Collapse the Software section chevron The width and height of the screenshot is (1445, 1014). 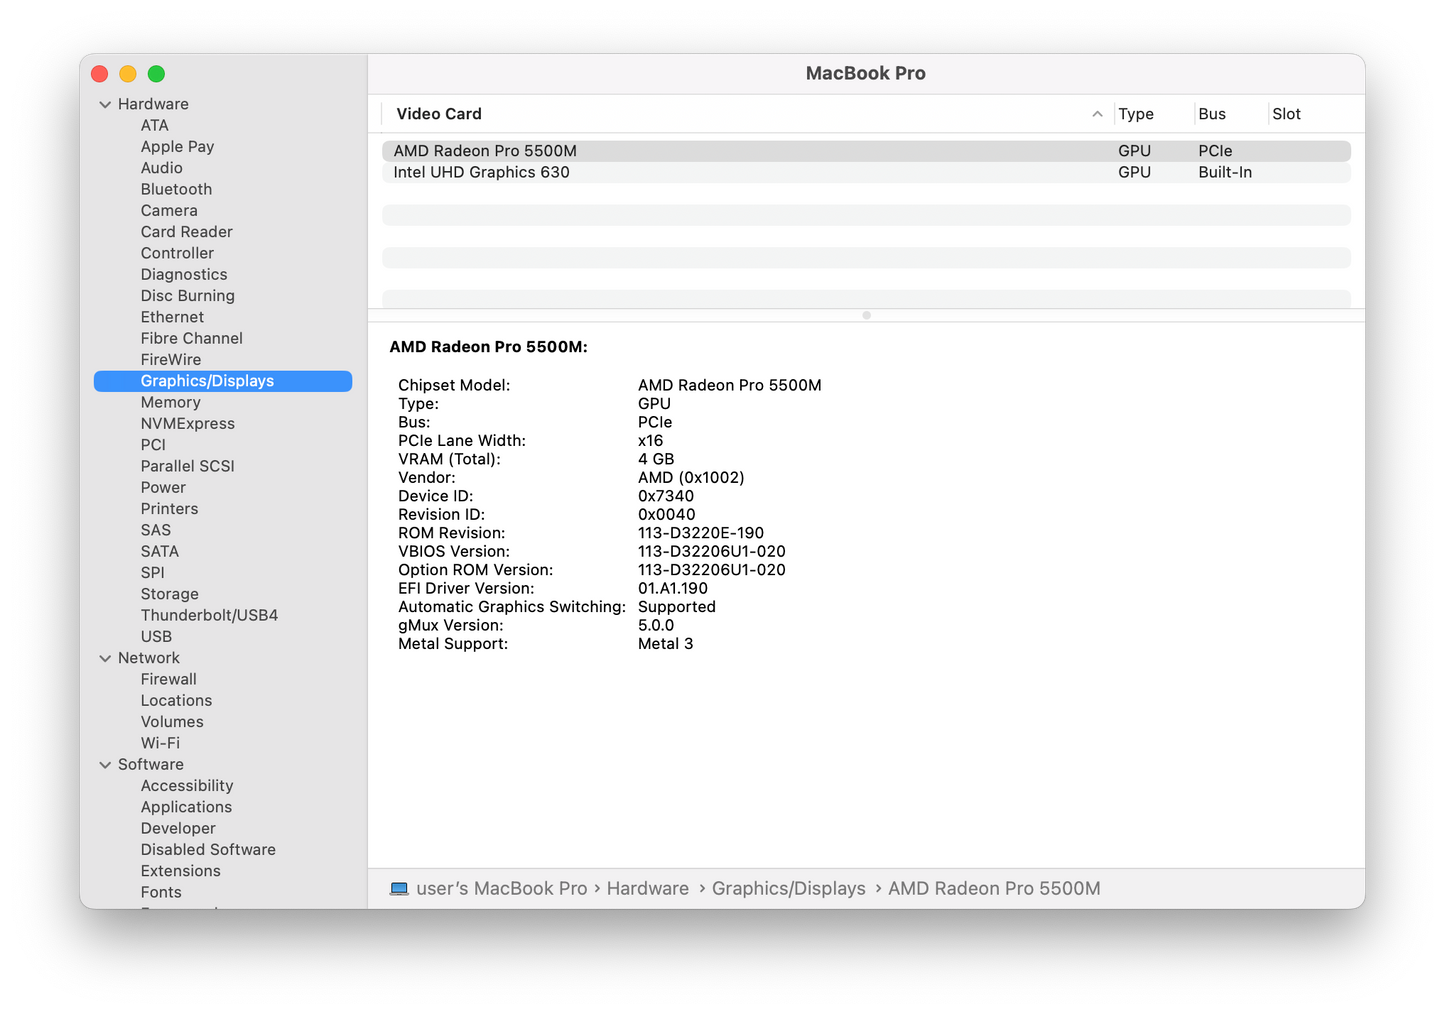click(105, 765)
